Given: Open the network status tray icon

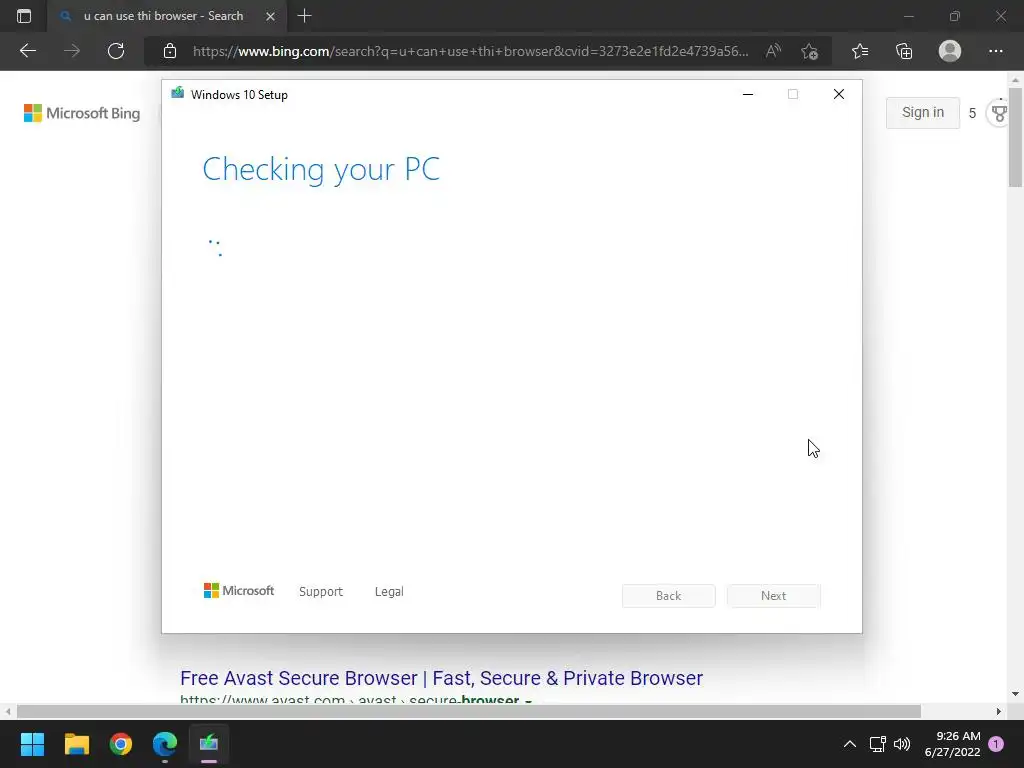Looking at the screenshot, I should pyautogui.click(x=878, y=744).
